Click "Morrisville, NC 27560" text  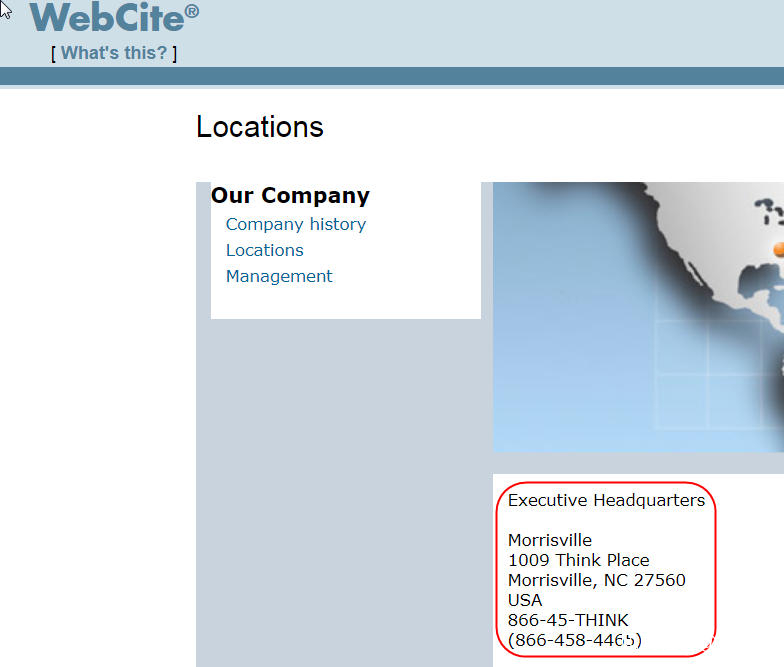tap(596, 580)
